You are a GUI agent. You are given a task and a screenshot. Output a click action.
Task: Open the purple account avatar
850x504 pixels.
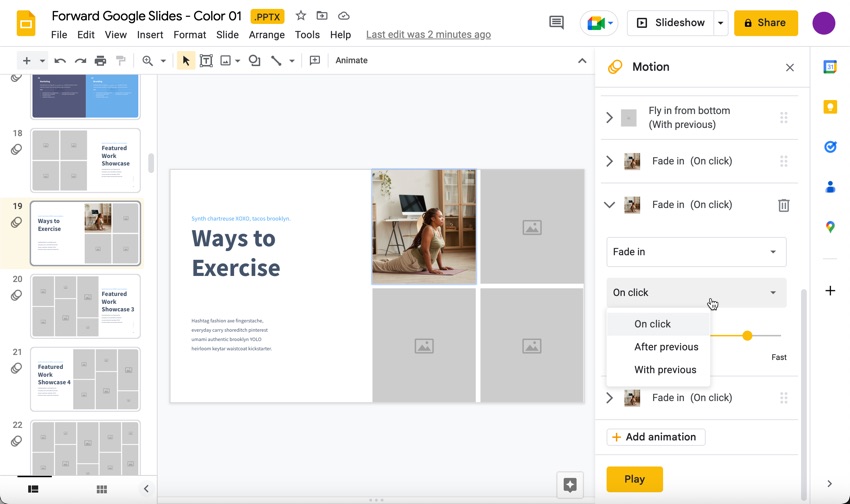(x=823, y=23)
